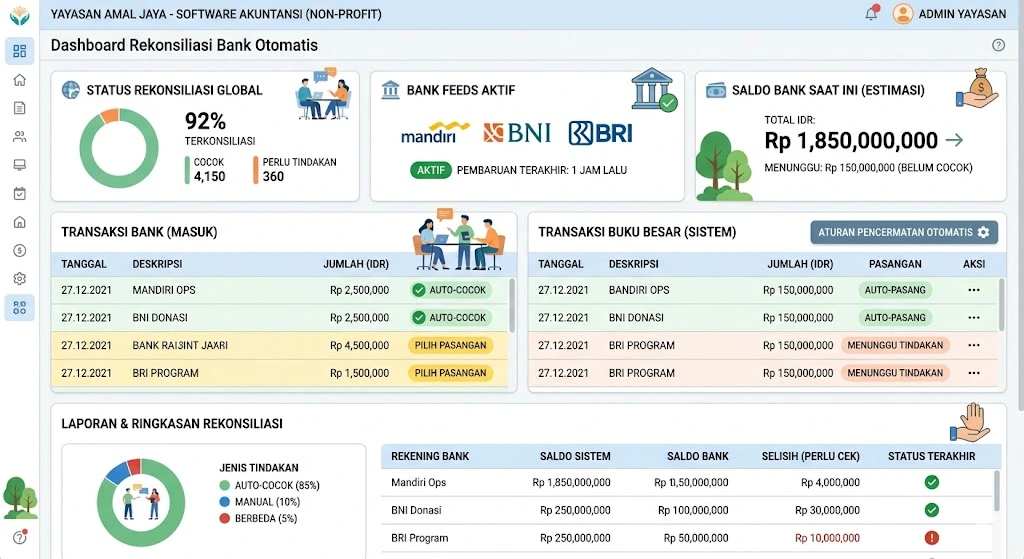
Task: Open the help icon at the sidebar bottom
Action: point(20,537)
